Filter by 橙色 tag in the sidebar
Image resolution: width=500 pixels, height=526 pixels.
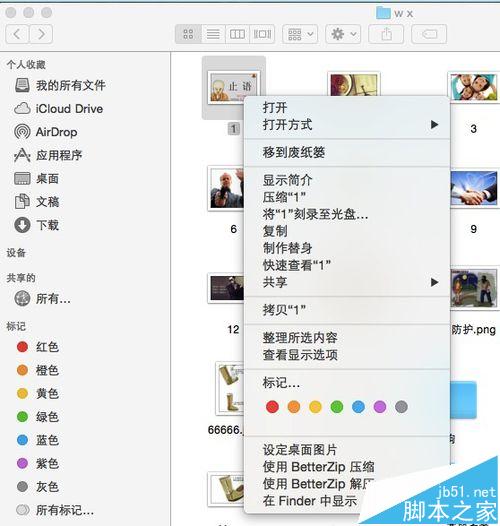pos(38,370)
